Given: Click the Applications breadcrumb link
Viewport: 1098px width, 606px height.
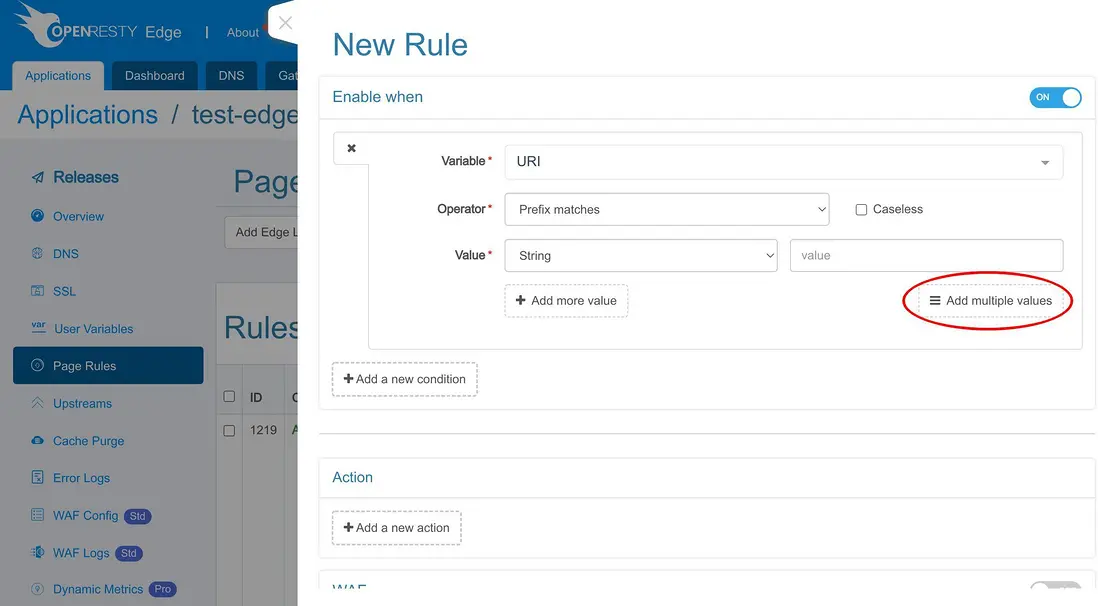Looking at the screenshot, I should 88,114.
